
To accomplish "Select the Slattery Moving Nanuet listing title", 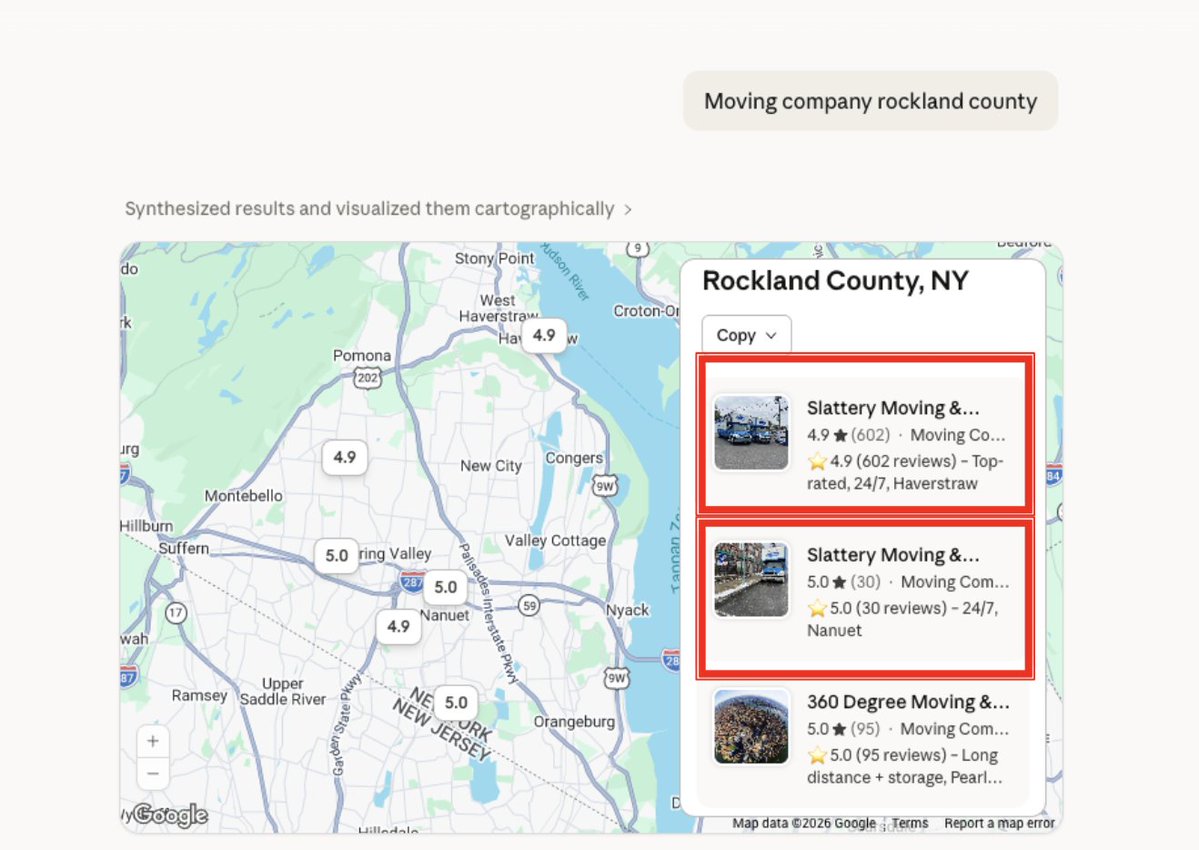I will [892, 555].
